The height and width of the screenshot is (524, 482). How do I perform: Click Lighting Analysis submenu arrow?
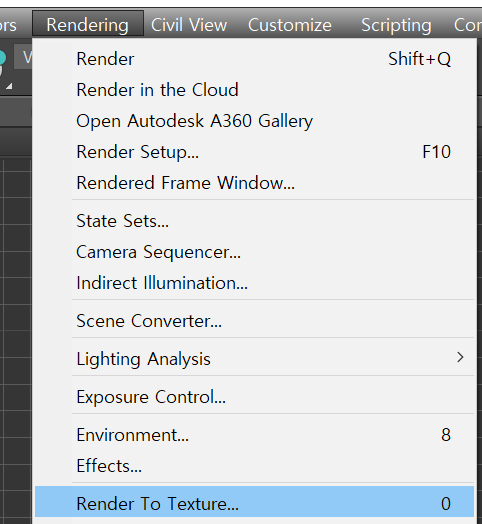pyautogui.click(x=460, y=358)
